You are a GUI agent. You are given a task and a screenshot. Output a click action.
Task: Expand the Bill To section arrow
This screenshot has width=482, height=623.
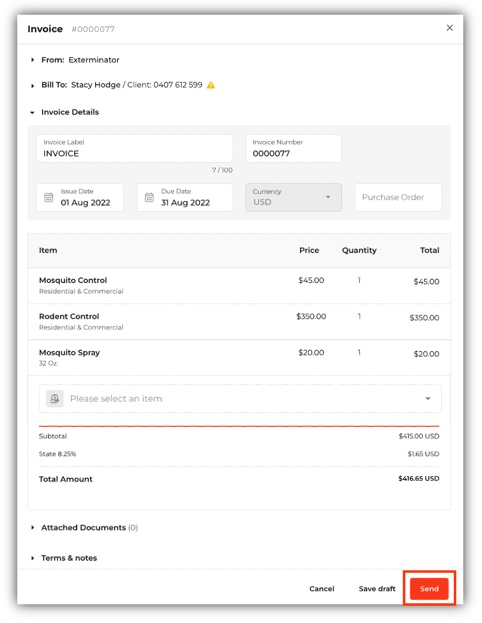33,85
